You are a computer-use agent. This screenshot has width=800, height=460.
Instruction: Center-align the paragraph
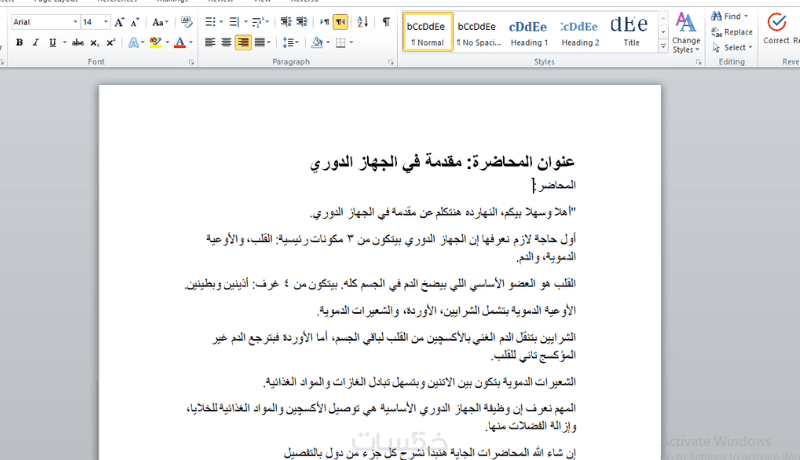pos(227,43)
